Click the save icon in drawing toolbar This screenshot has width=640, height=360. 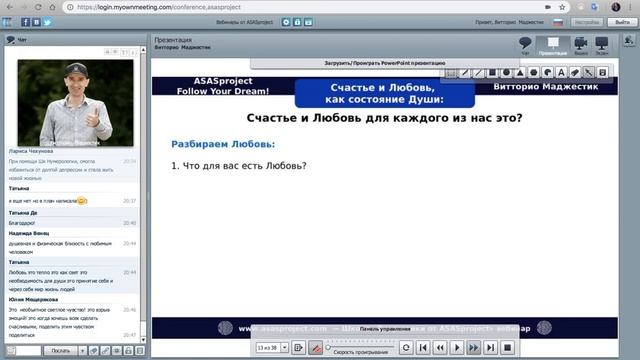coord(602,73)
